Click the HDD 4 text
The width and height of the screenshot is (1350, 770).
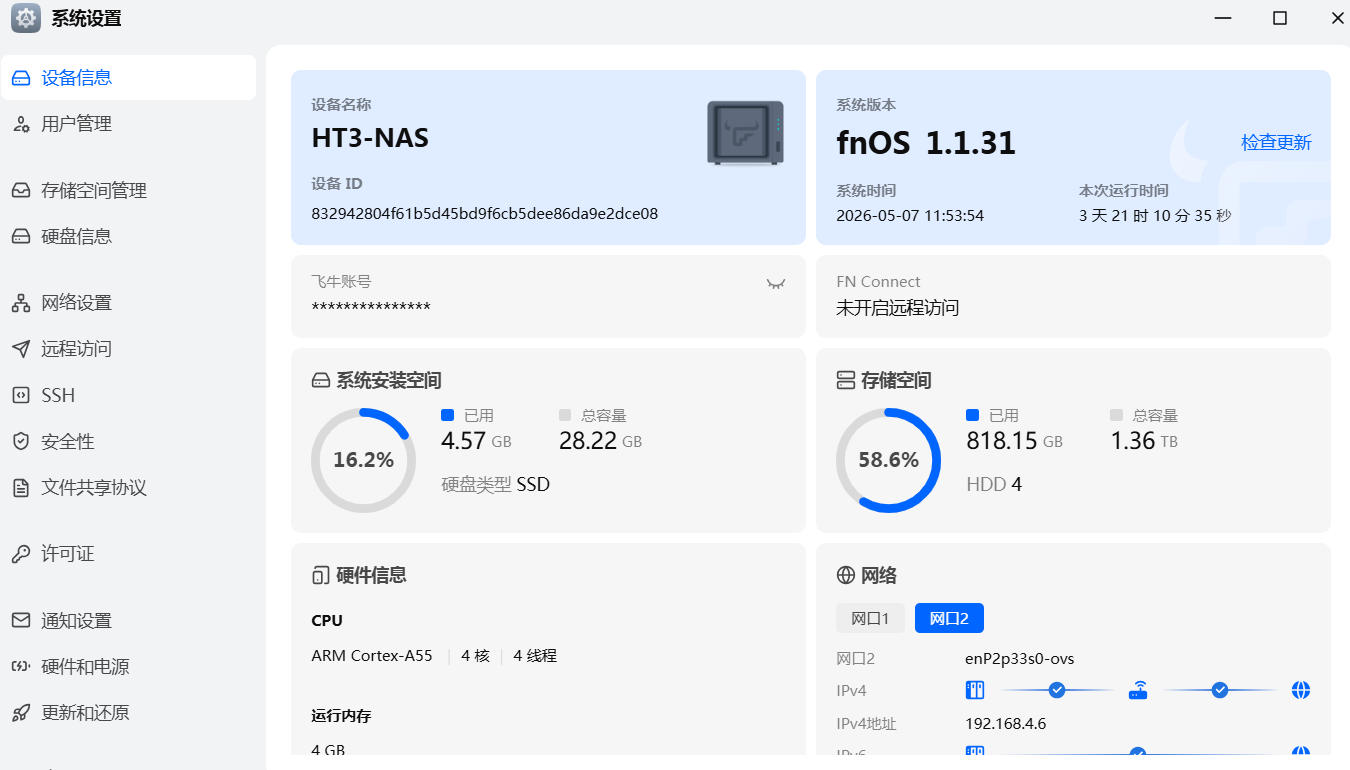[994, 485]
